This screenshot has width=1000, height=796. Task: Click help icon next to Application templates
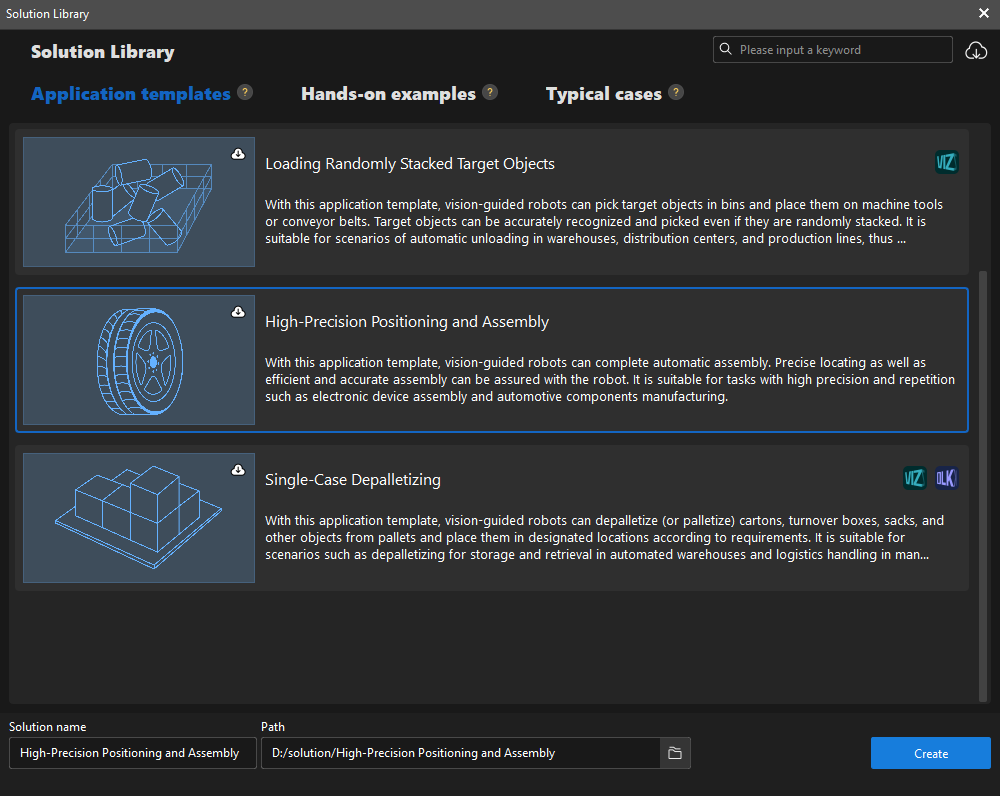coord(245,93)
